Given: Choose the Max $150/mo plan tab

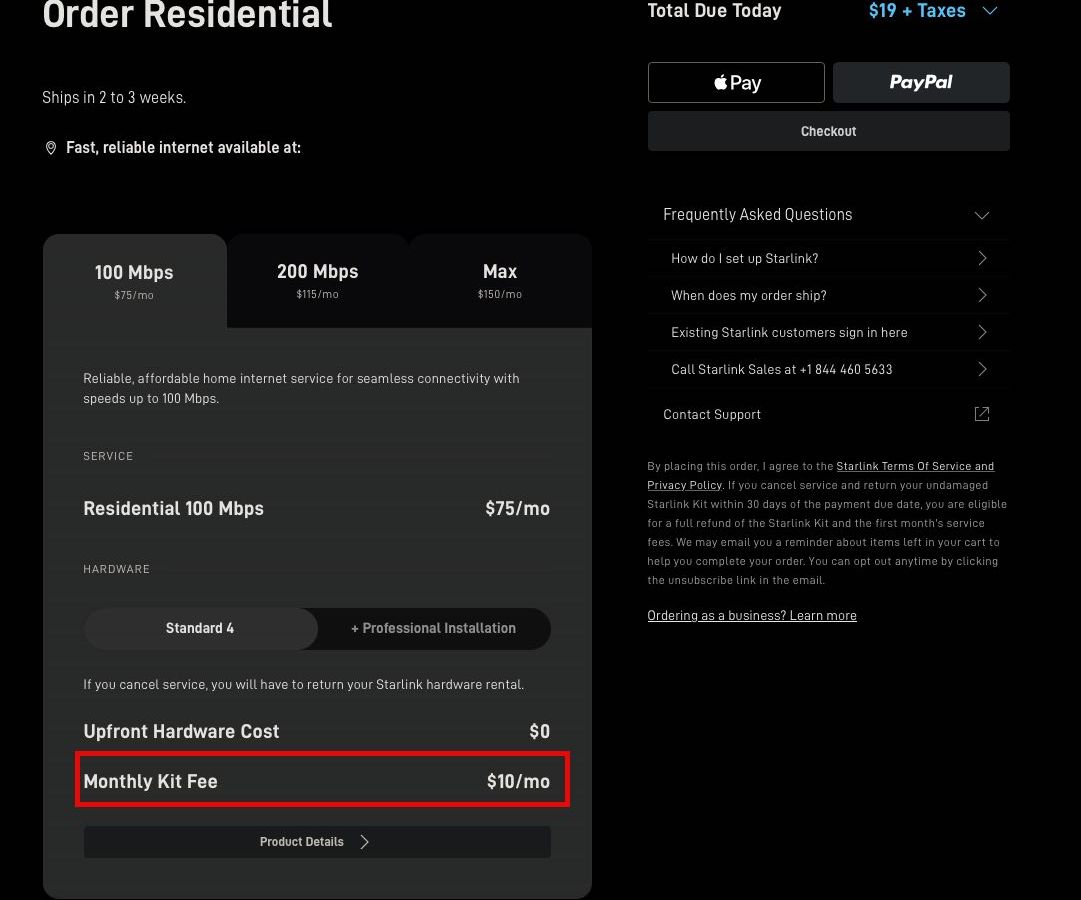Looking at the screenshot, I should [500, 281].
